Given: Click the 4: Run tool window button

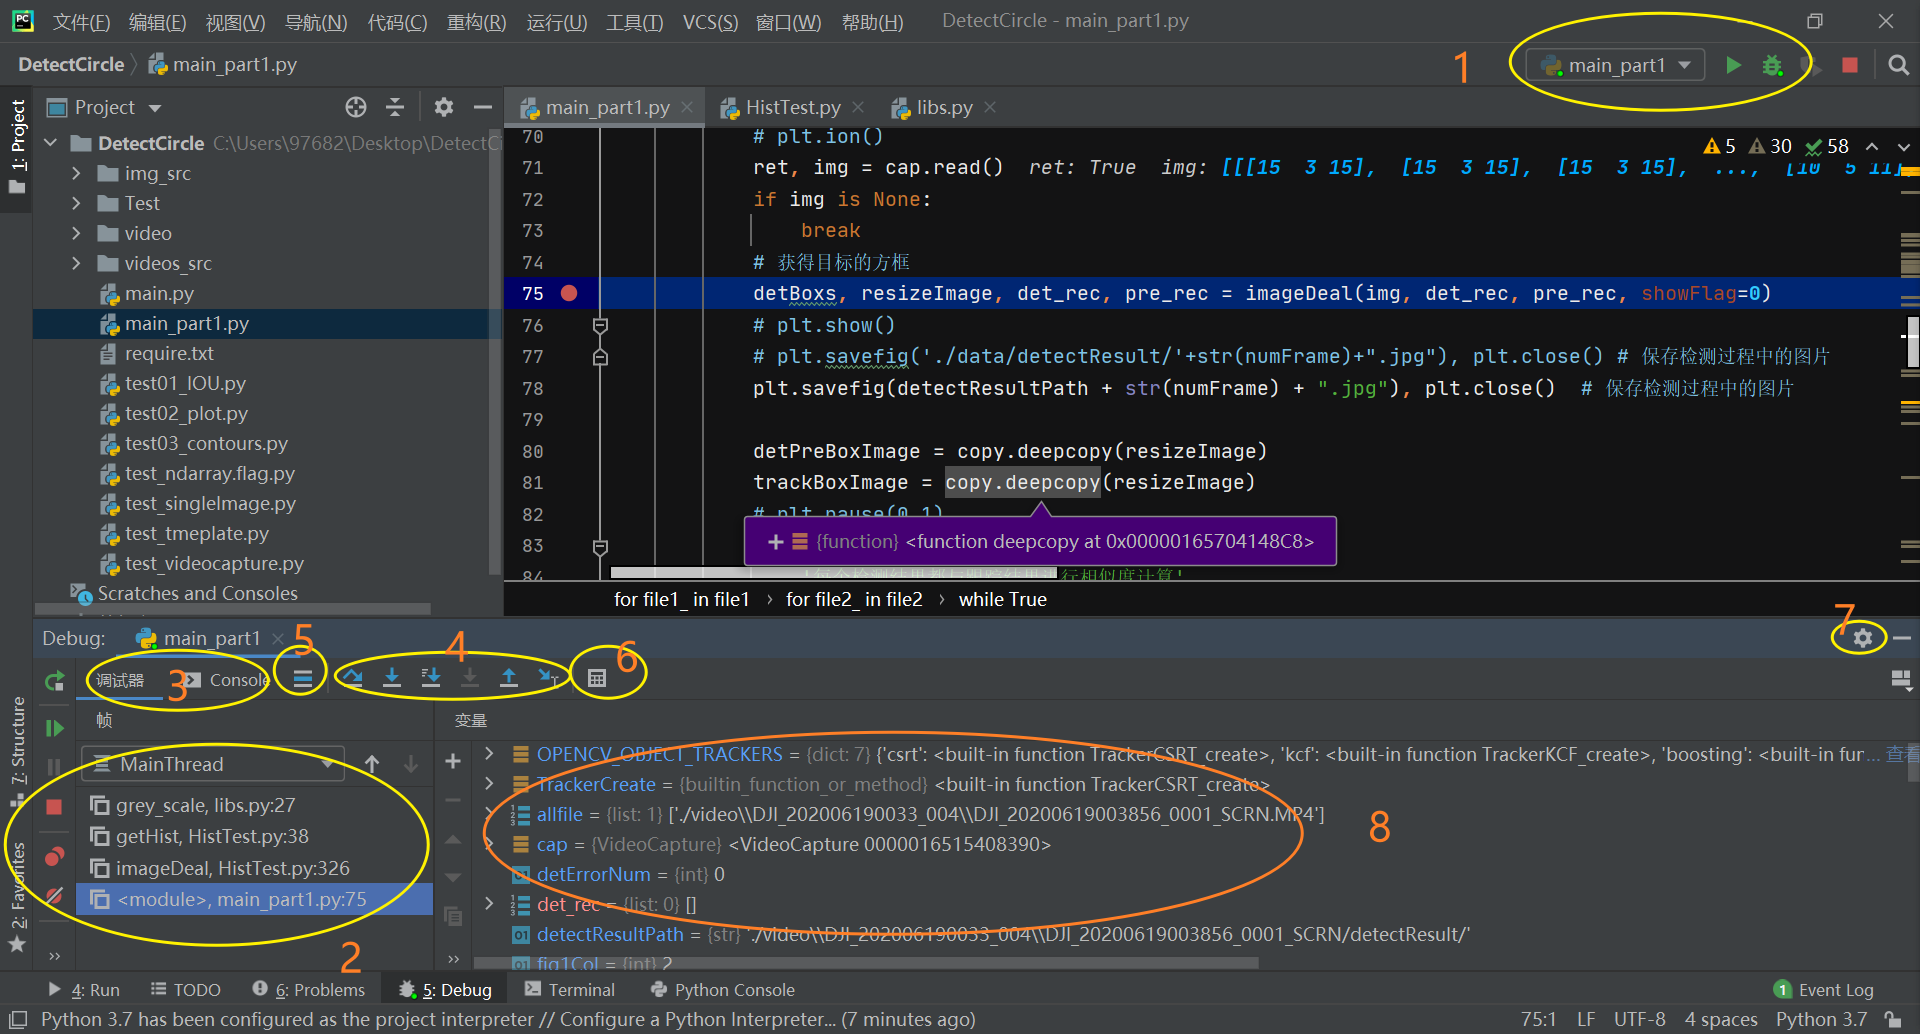Looking at the screenshot, I should (x=84, y=990).
